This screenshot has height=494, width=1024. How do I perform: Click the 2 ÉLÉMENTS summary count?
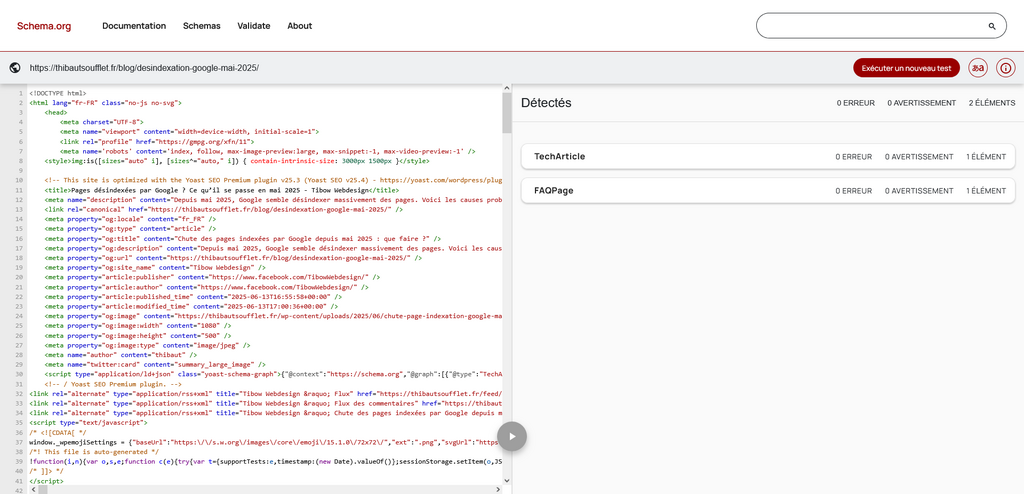(992, 103)
